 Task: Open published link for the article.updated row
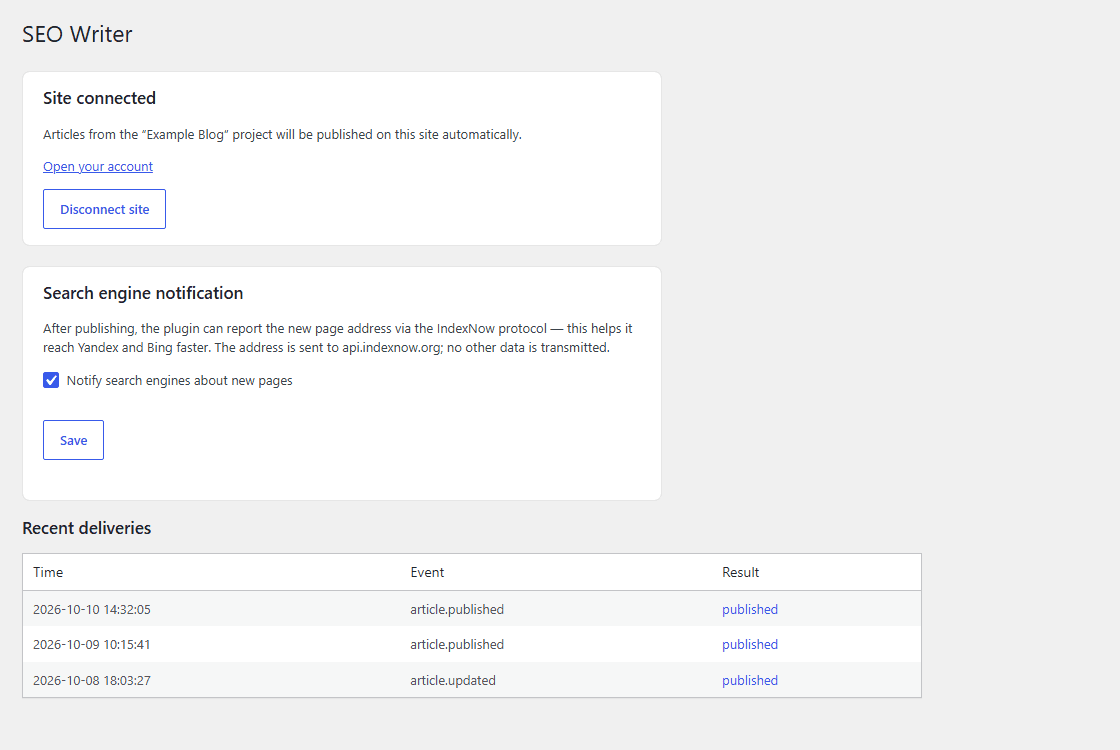click(750, 680)
